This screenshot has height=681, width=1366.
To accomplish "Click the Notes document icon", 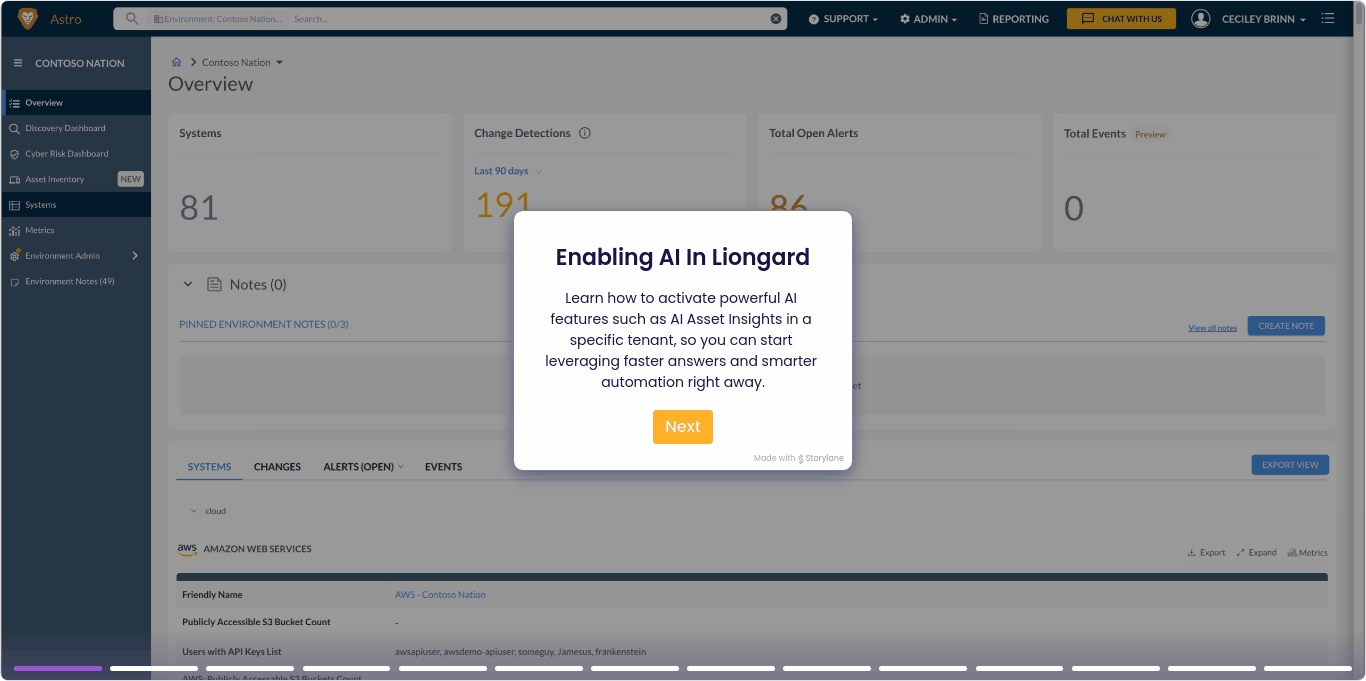I will coord(214,285).
